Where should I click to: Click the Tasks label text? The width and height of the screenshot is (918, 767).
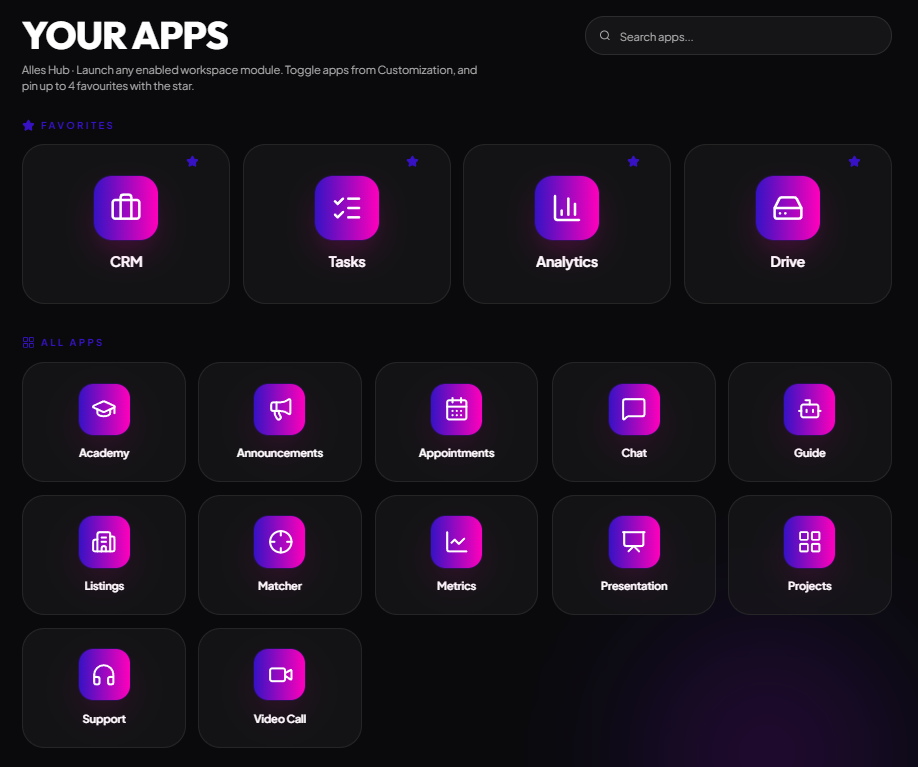(x=347, y=262)
